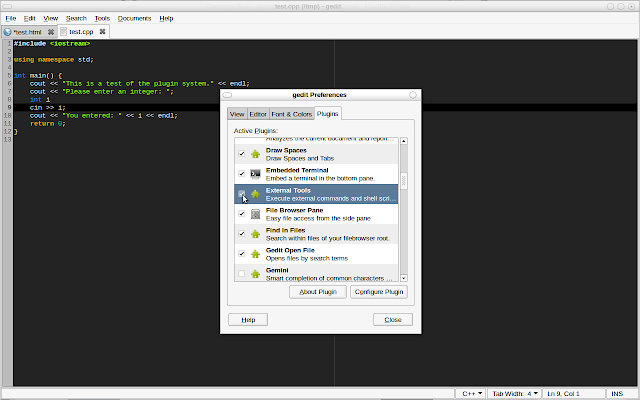Click line number 13 in the editor gutter
The height and width of the screenshot is (400, 640).
point(7,140)
